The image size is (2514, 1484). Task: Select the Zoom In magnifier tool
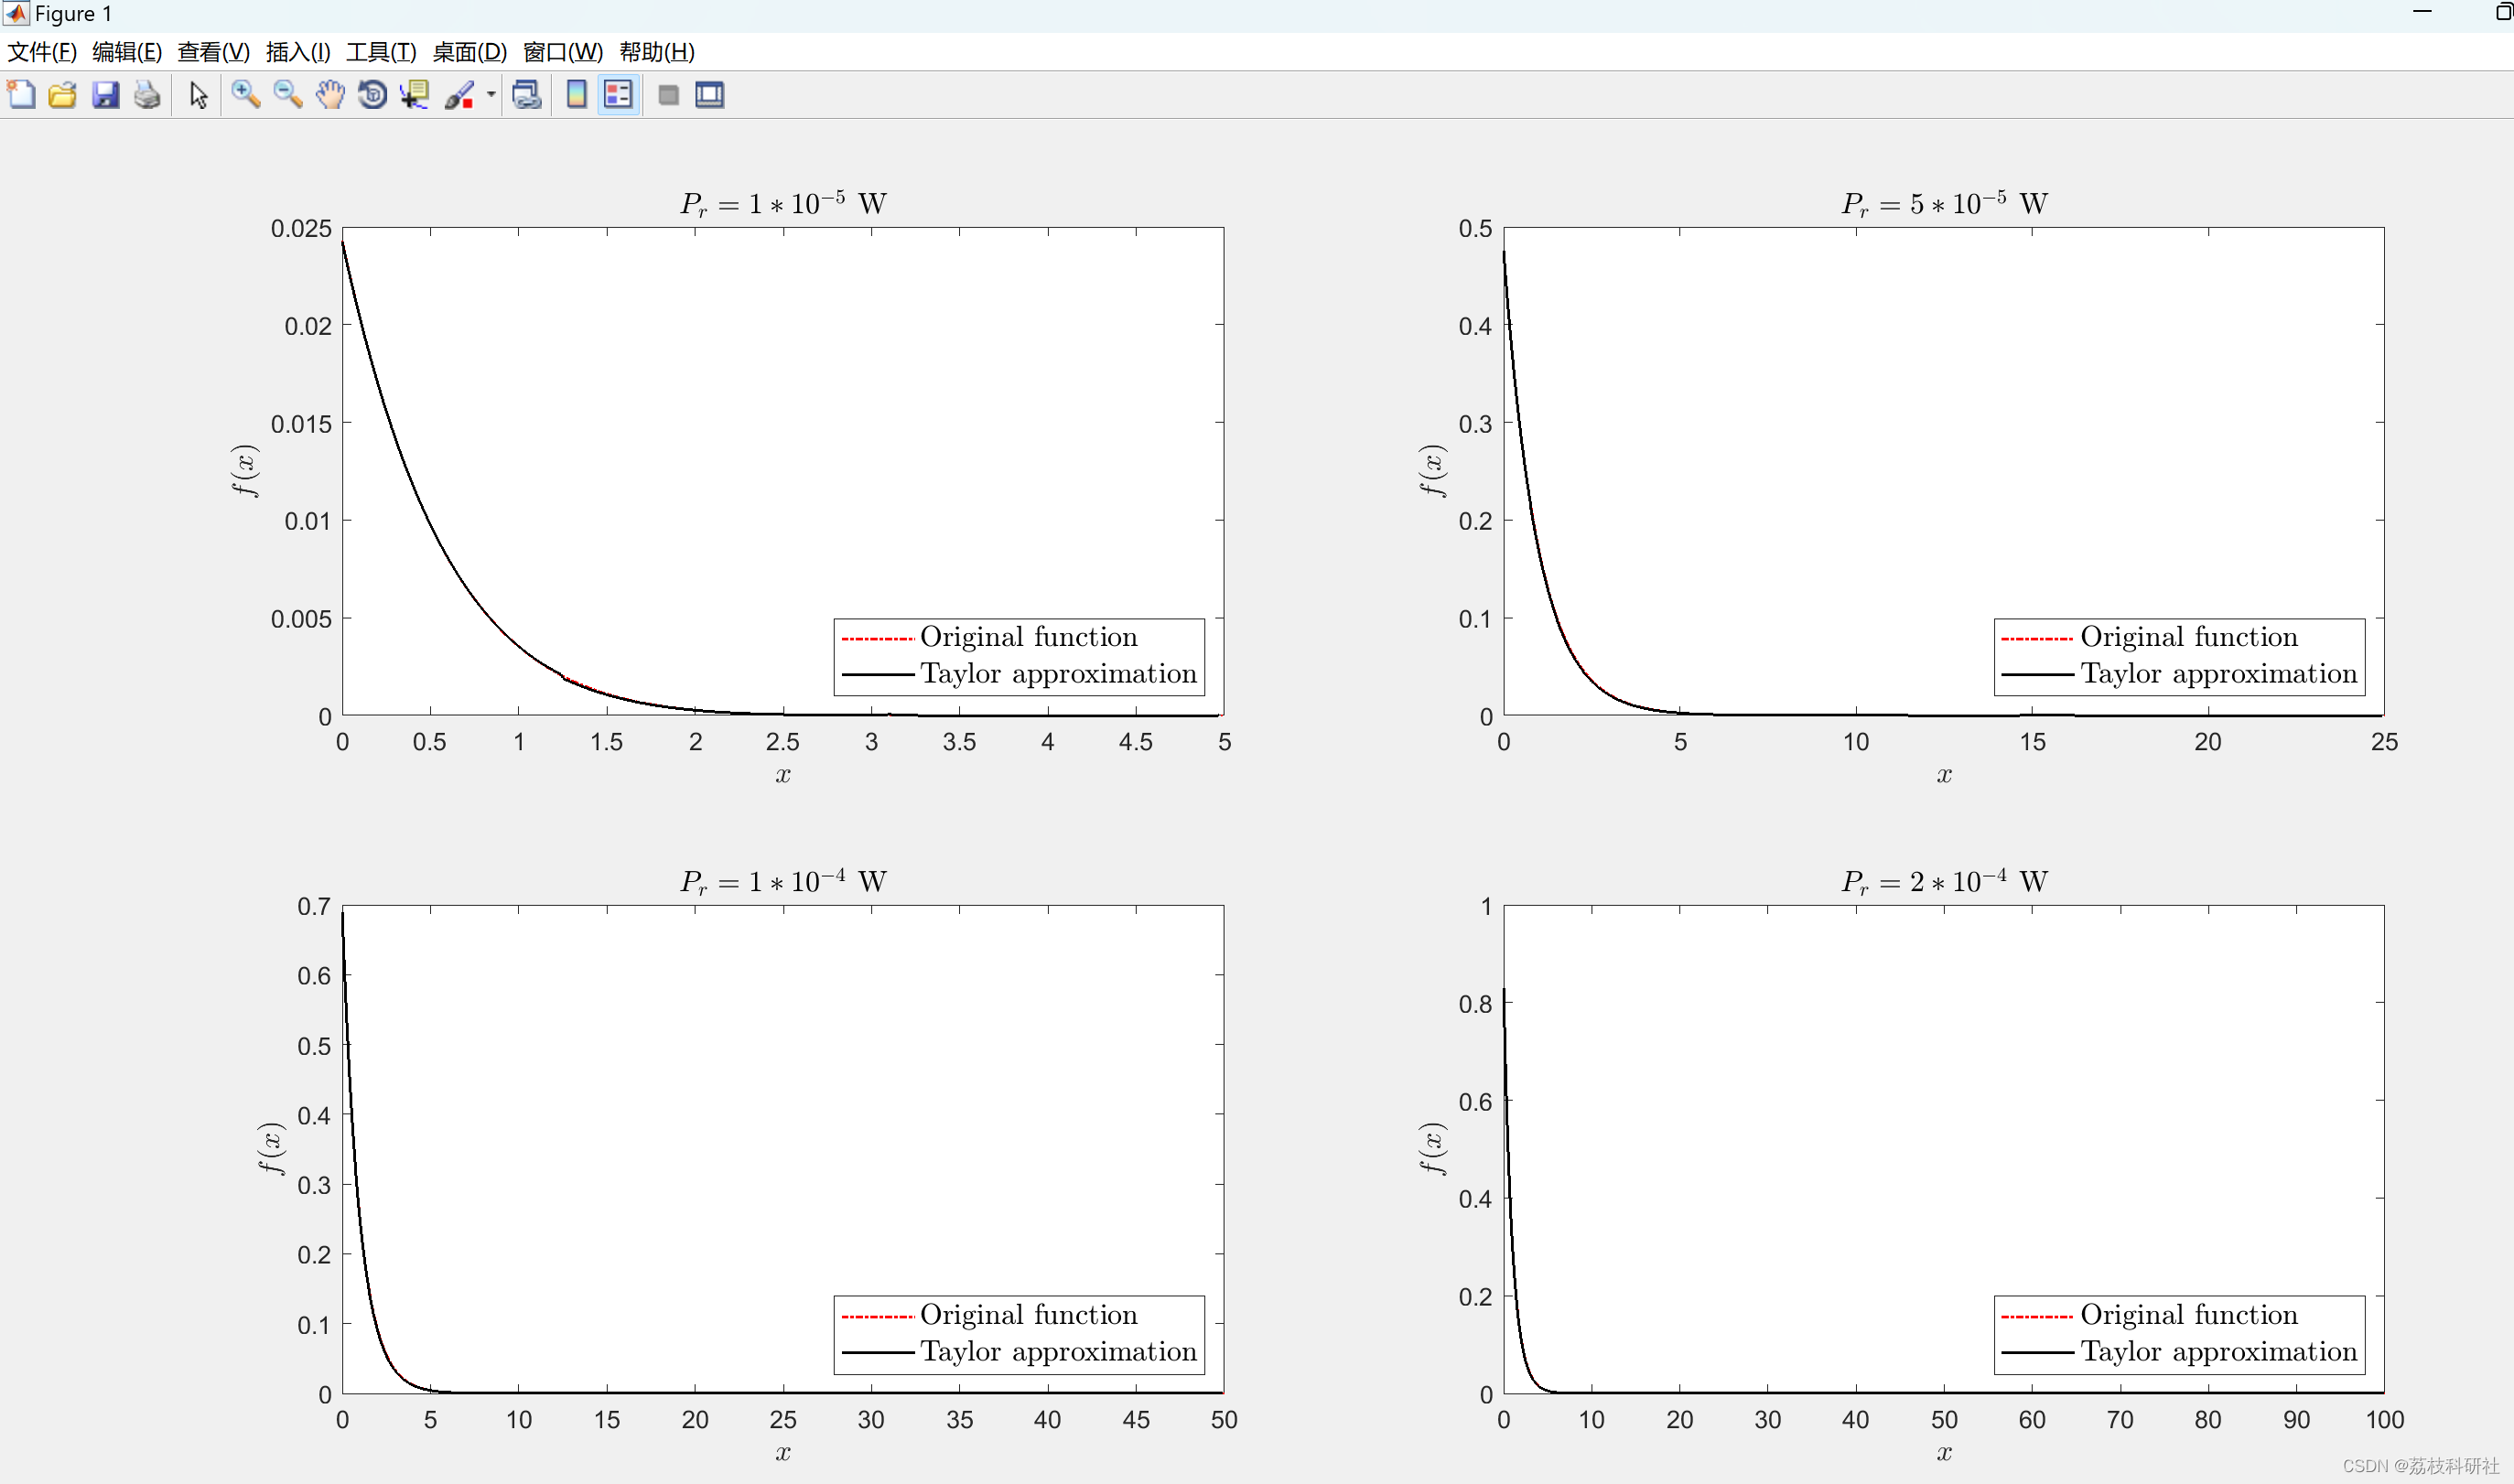[x=245, y=95]
